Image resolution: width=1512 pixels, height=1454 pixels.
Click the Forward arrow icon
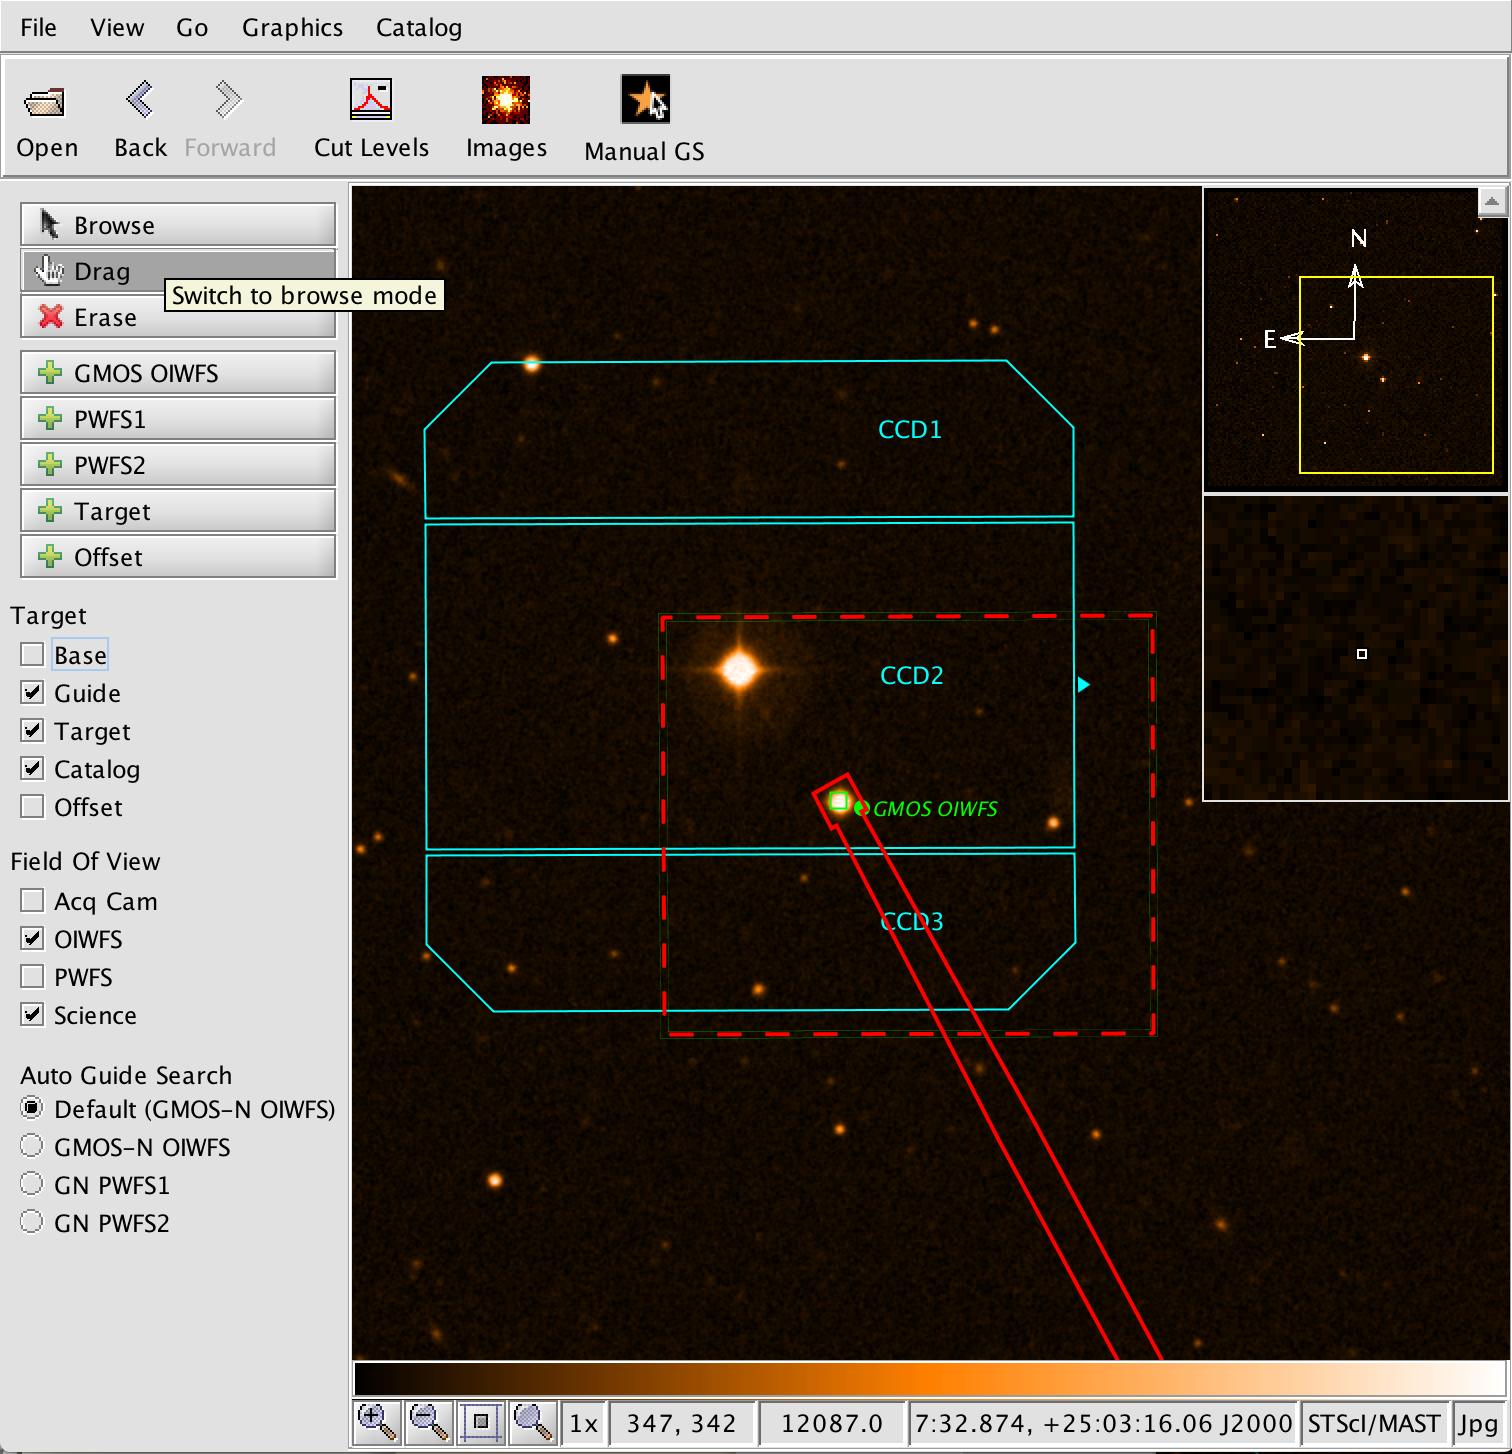point(228,100)
